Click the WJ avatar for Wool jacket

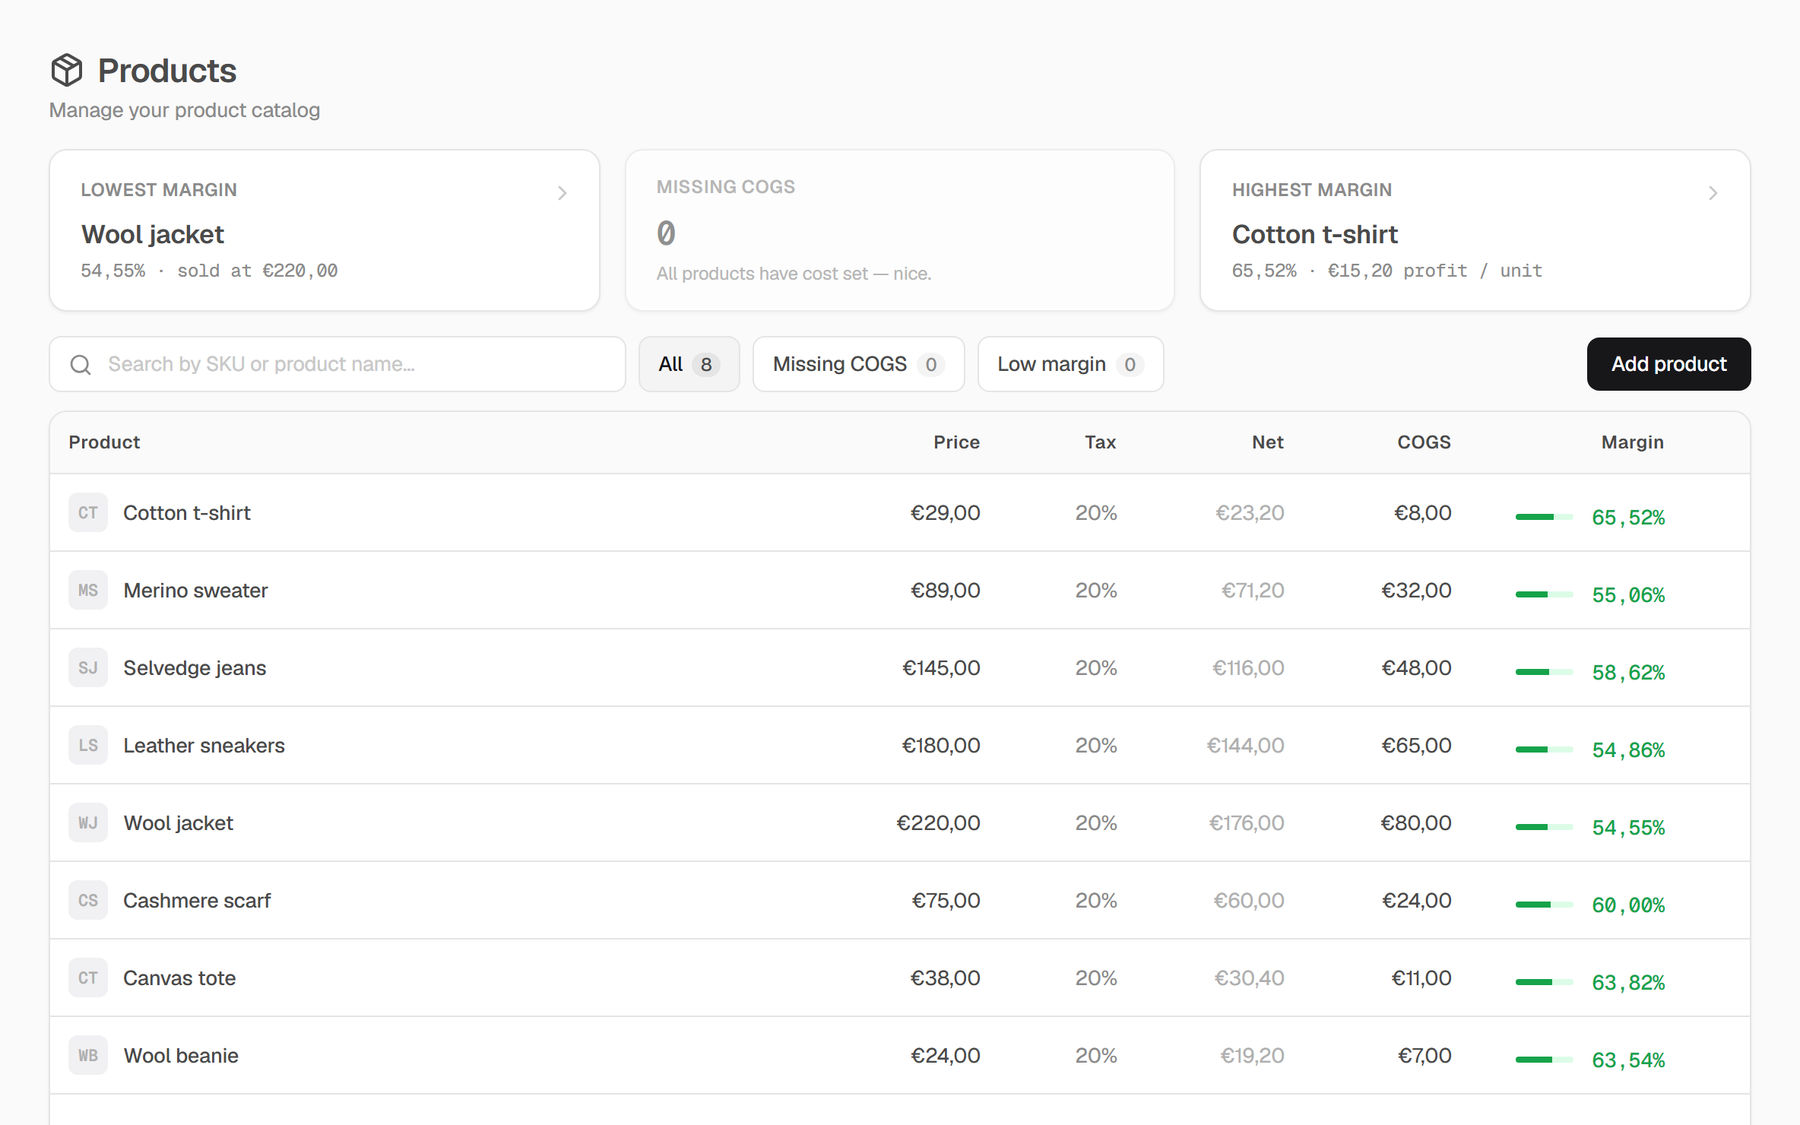point(88,823)
